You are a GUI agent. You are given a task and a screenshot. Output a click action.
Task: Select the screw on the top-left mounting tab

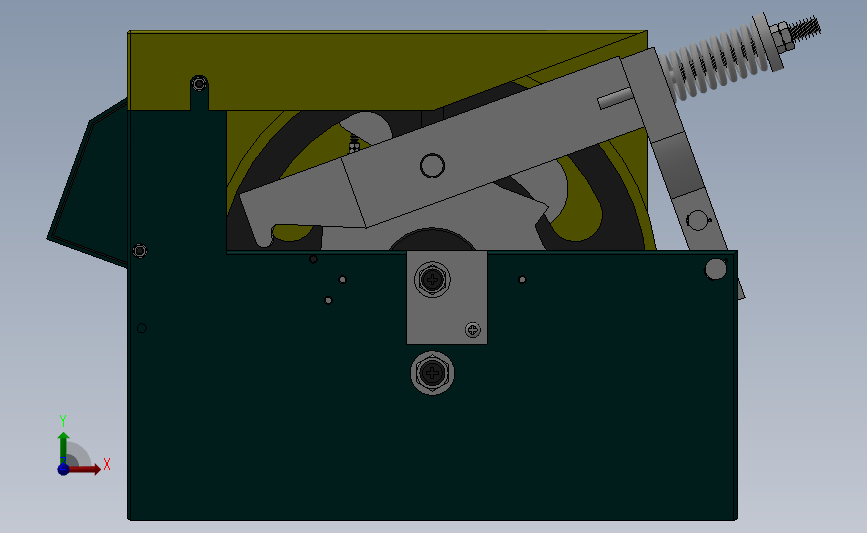tap(199, 84)
